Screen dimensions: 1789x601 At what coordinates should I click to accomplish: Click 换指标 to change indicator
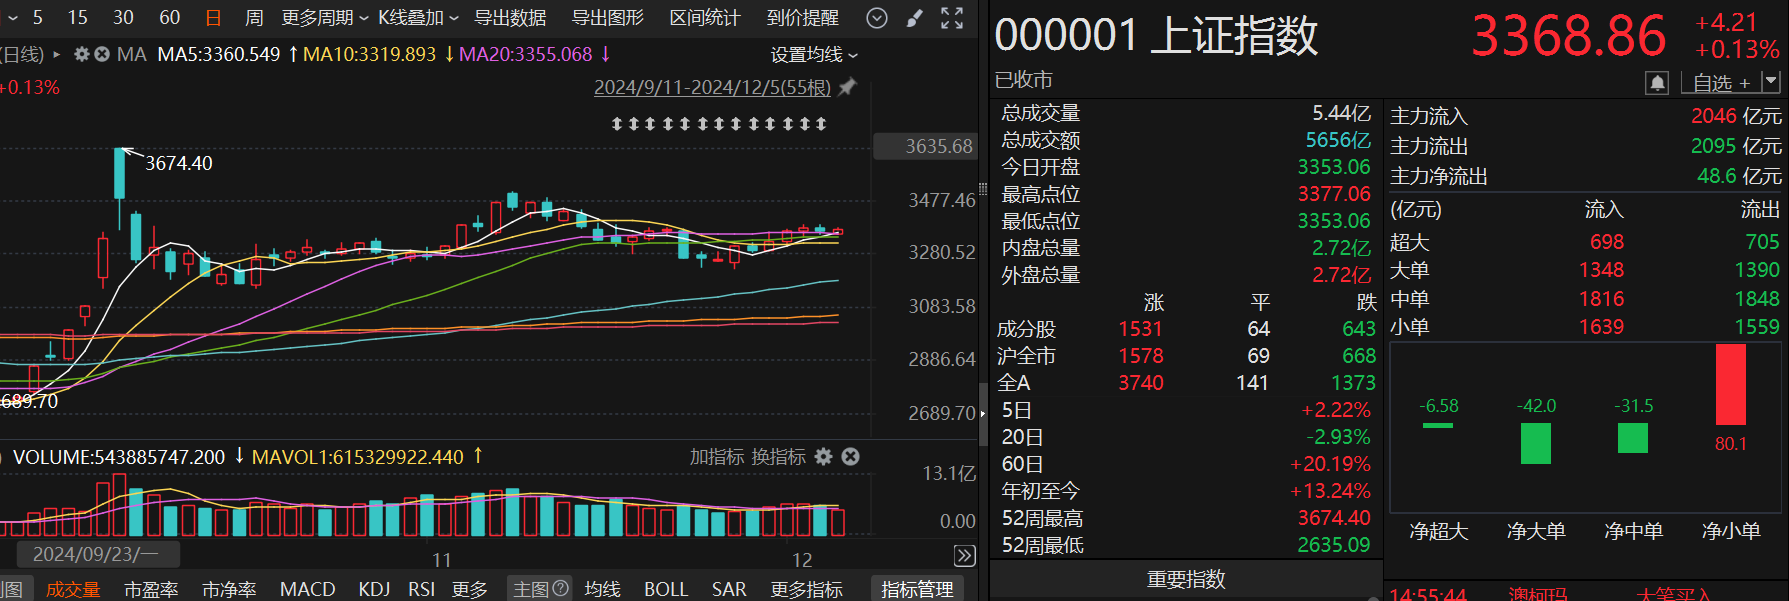click(x=777, y=457)
